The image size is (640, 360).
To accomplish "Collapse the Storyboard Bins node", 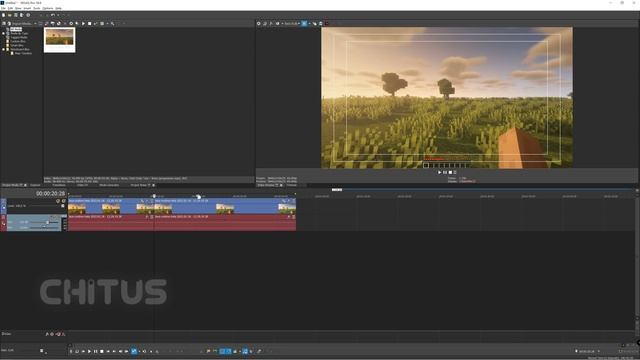I will (x=4, y=49).
